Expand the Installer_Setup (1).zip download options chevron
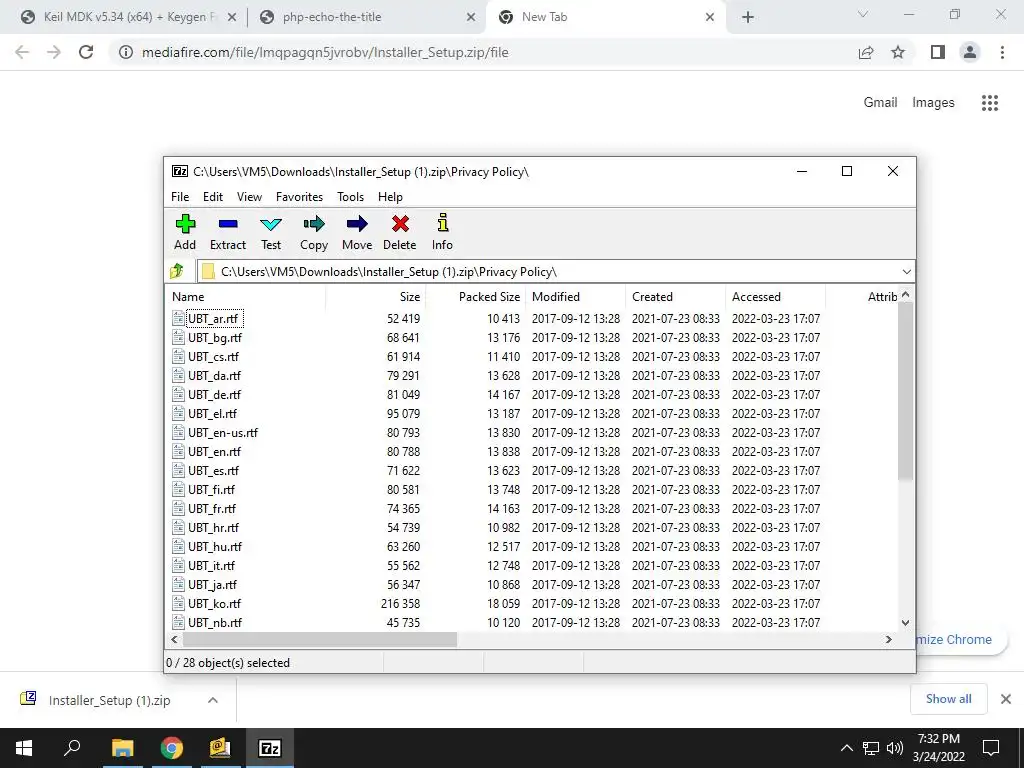 (x=212, y=700)
